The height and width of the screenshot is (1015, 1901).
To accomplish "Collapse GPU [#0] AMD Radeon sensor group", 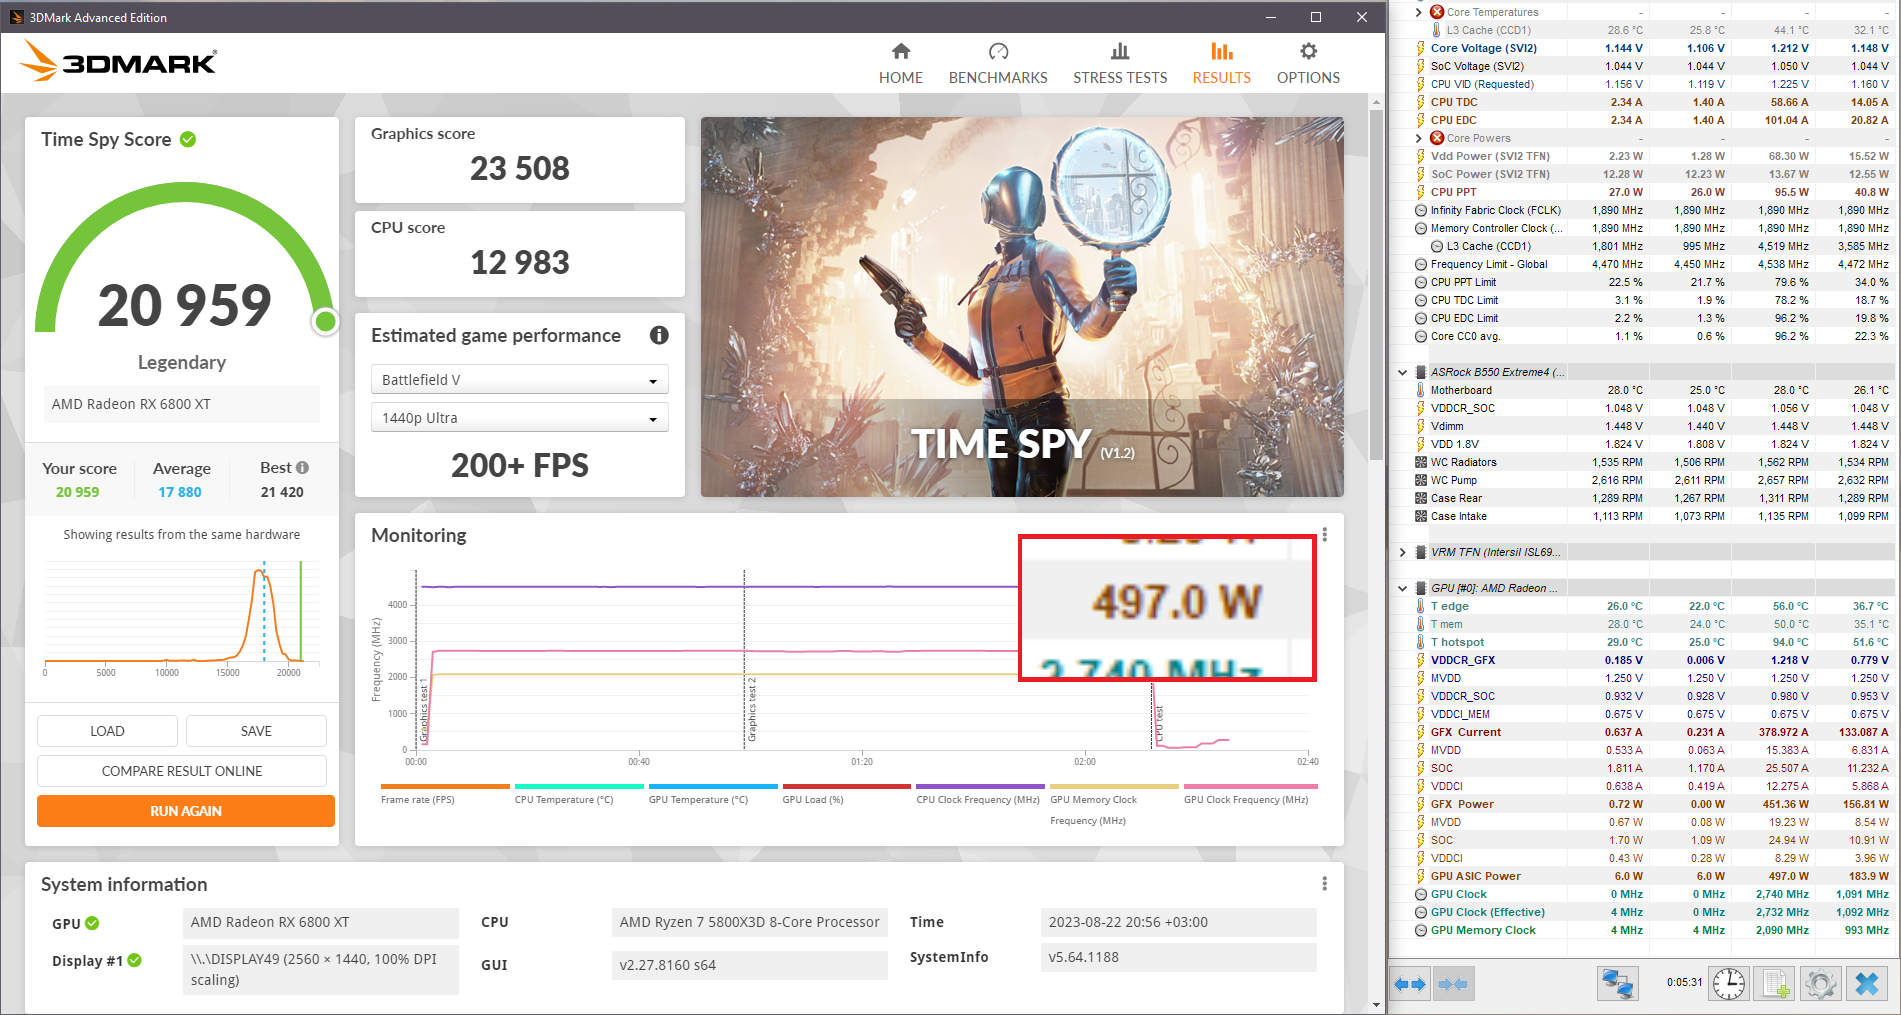I will tap(1403, 588).
